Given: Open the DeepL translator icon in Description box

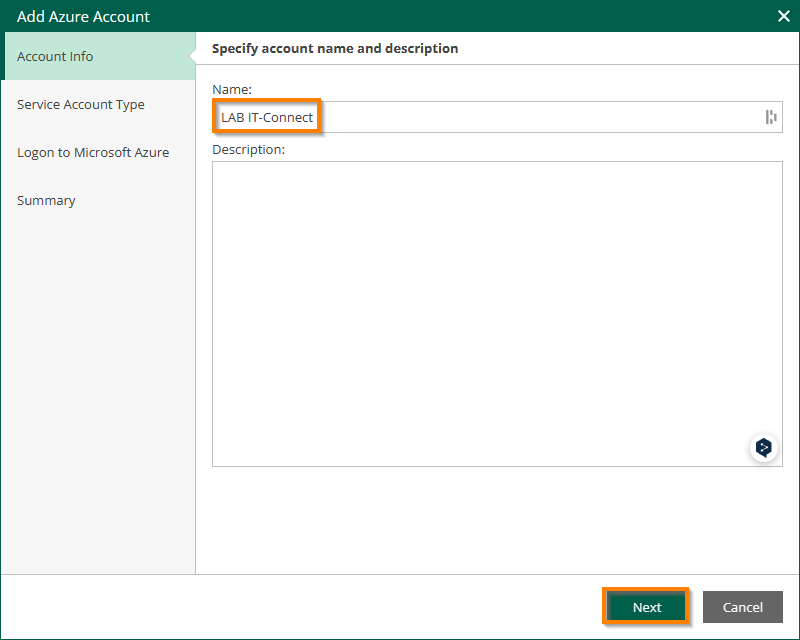Looking at the screenshot, I should point(764,447).
